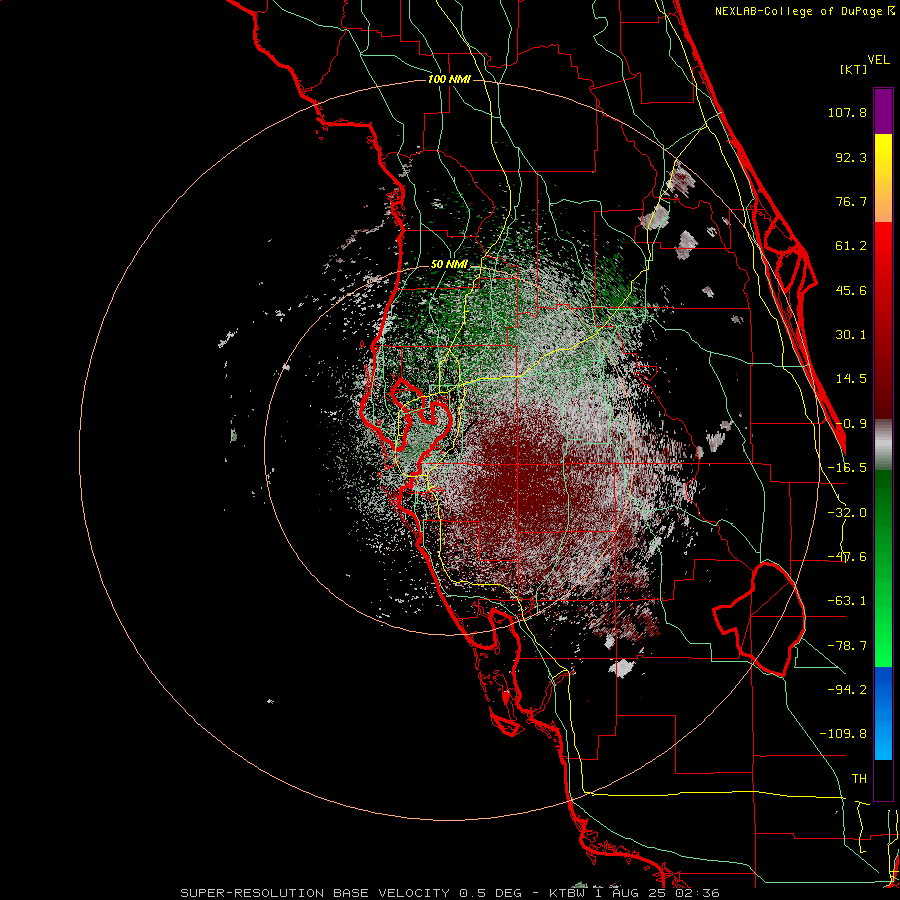Select the 45.6 scale value
The image size is (900, 900).
point(851,290)
